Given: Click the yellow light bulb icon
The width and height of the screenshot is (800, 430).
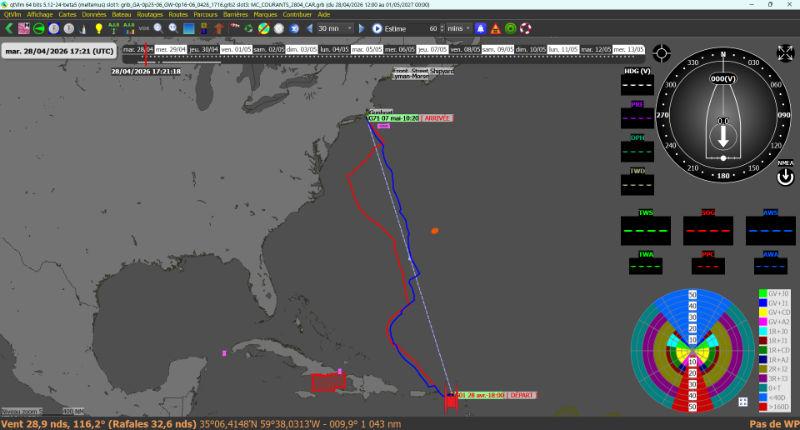Looking at the screenshot, I should 99,28.
